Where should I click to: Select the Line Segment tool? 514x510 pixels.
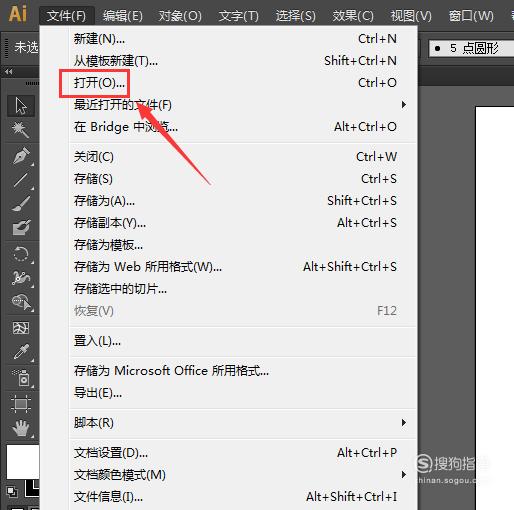[21, 180]
